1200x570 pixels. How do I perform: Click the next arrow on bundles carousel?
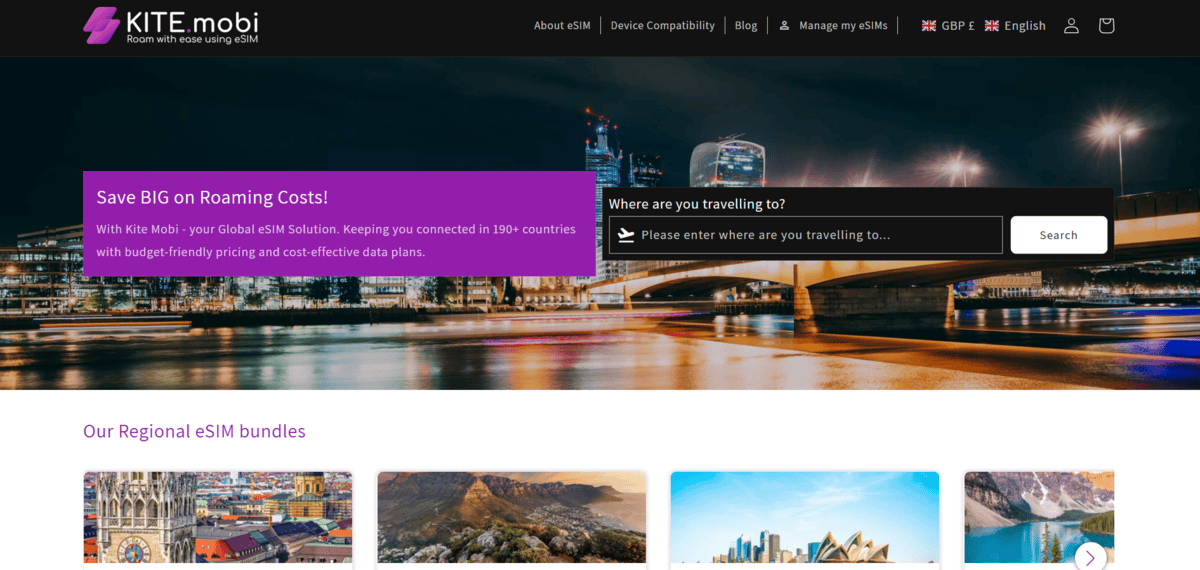[1090, 556]
